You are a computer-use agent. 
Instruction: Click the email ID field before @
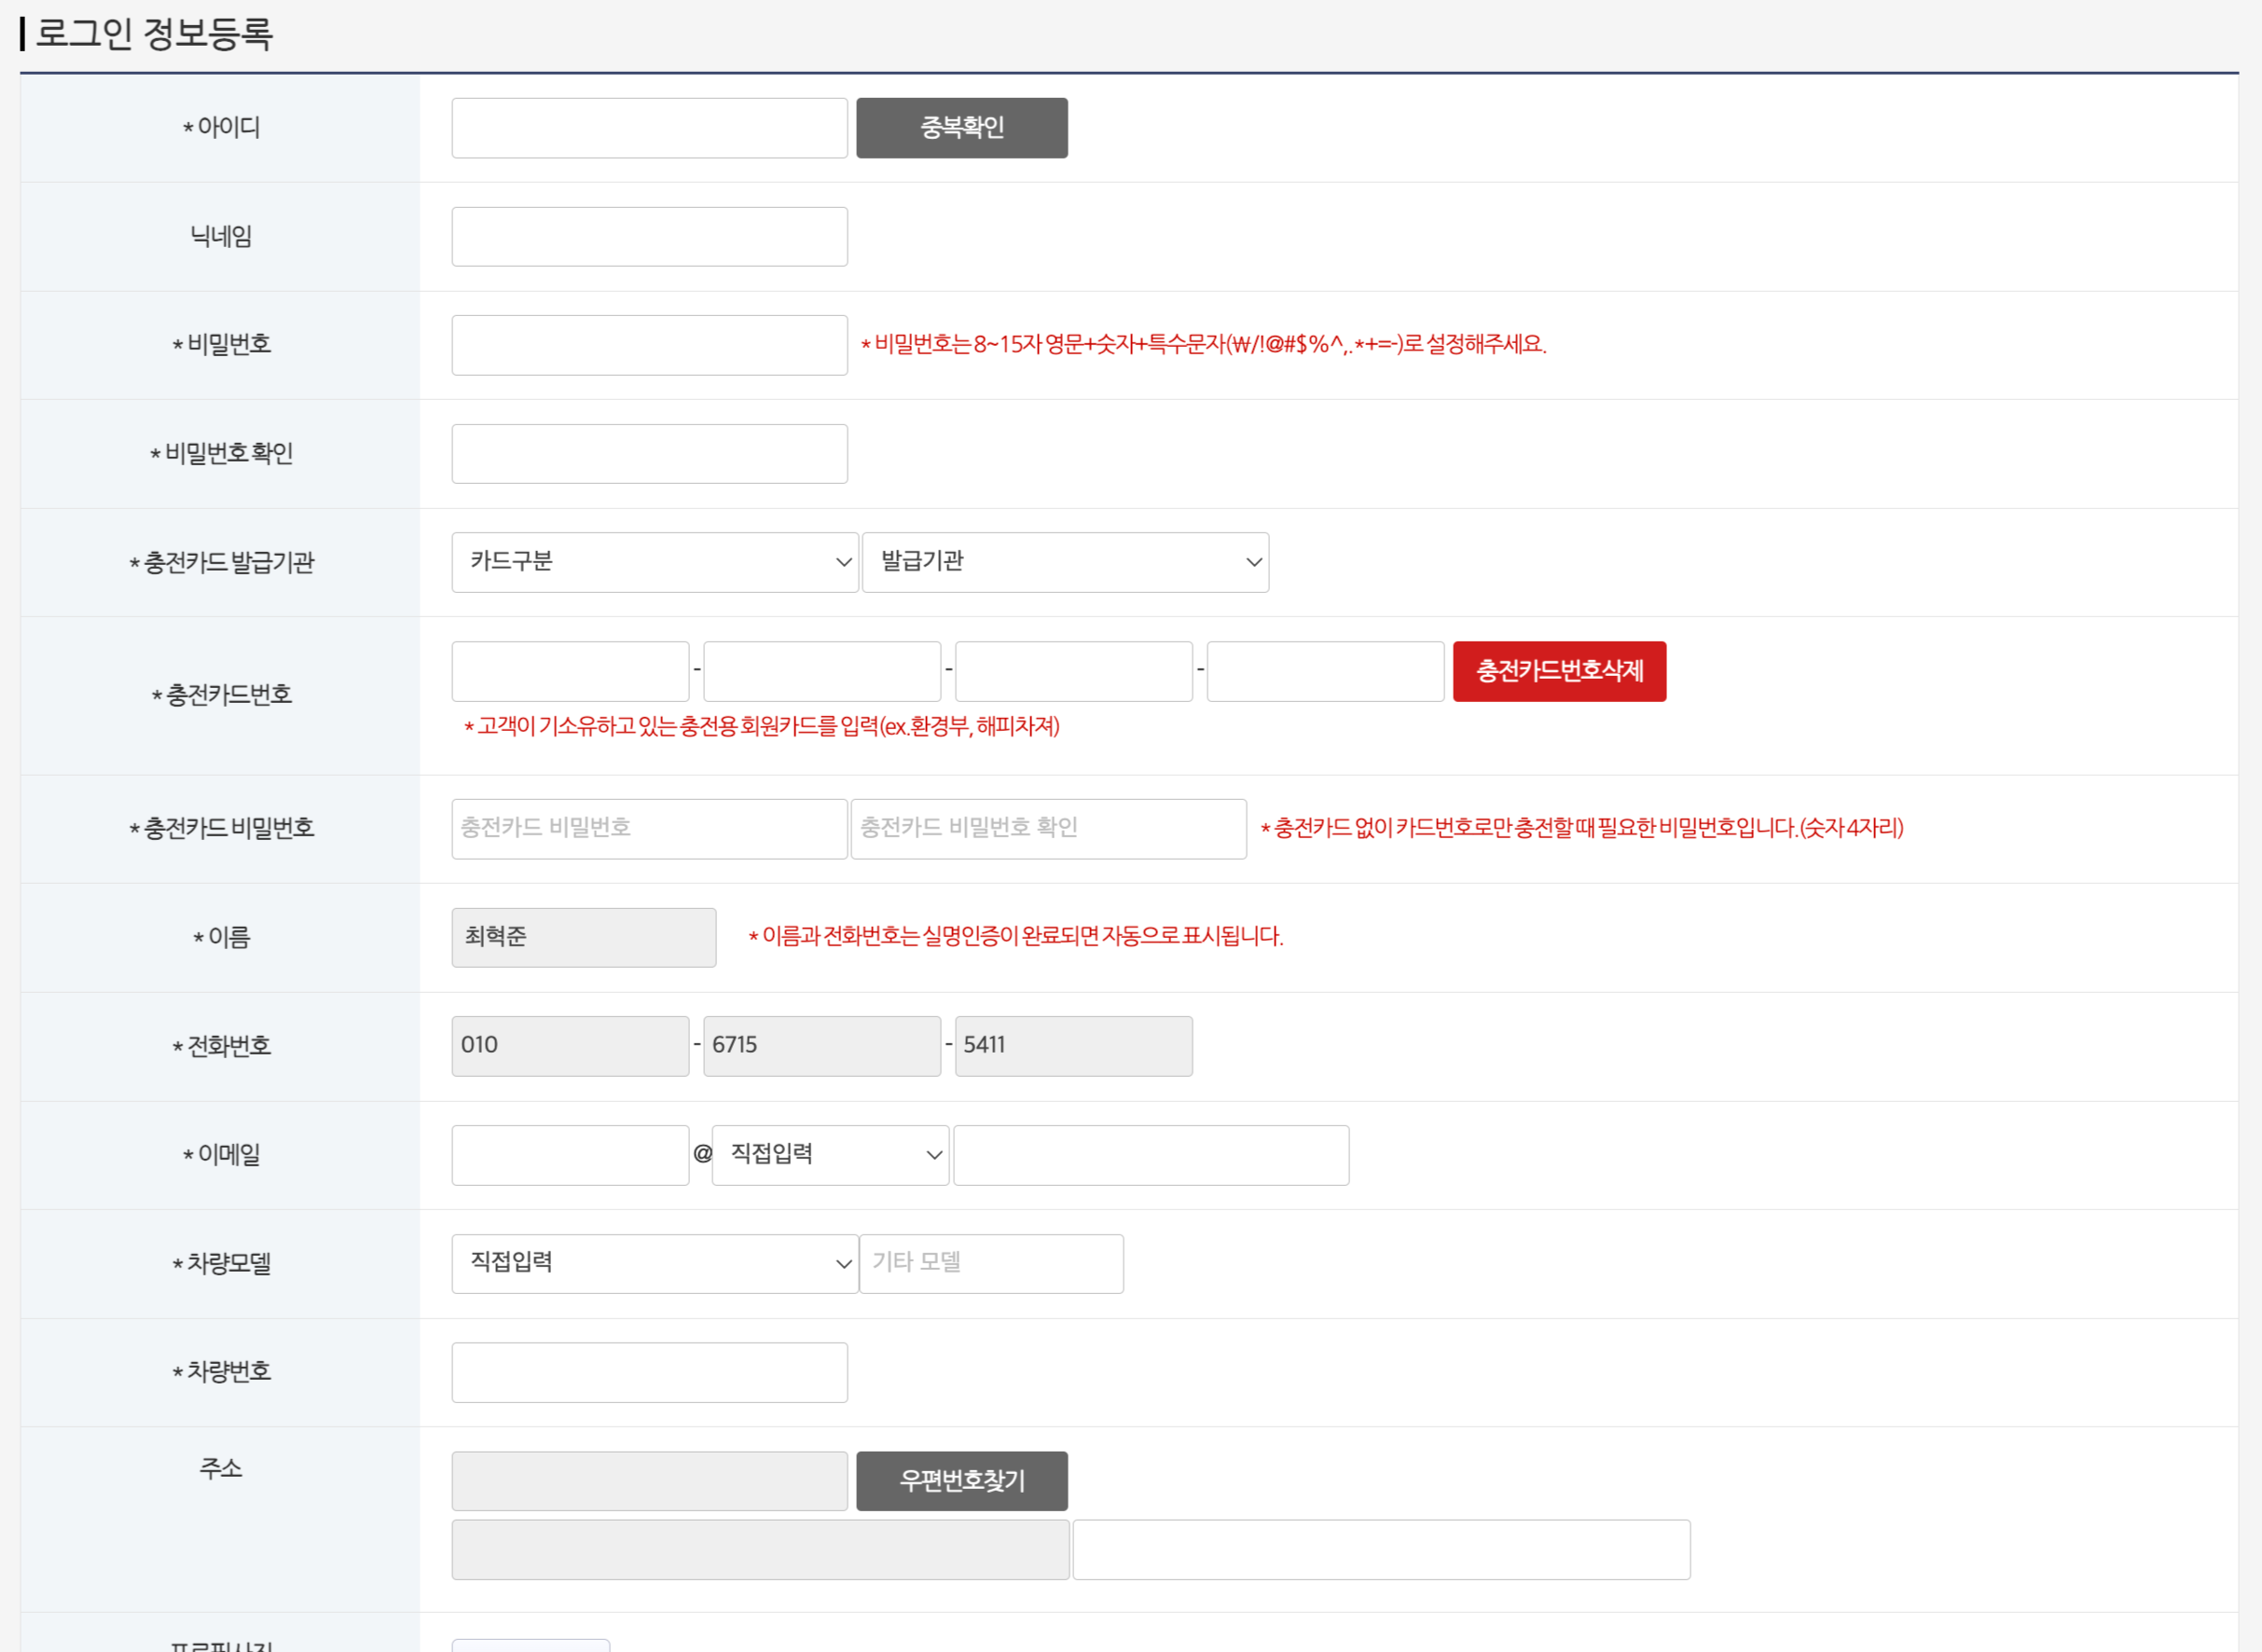pyautogui.click(x=570, y=1156)
